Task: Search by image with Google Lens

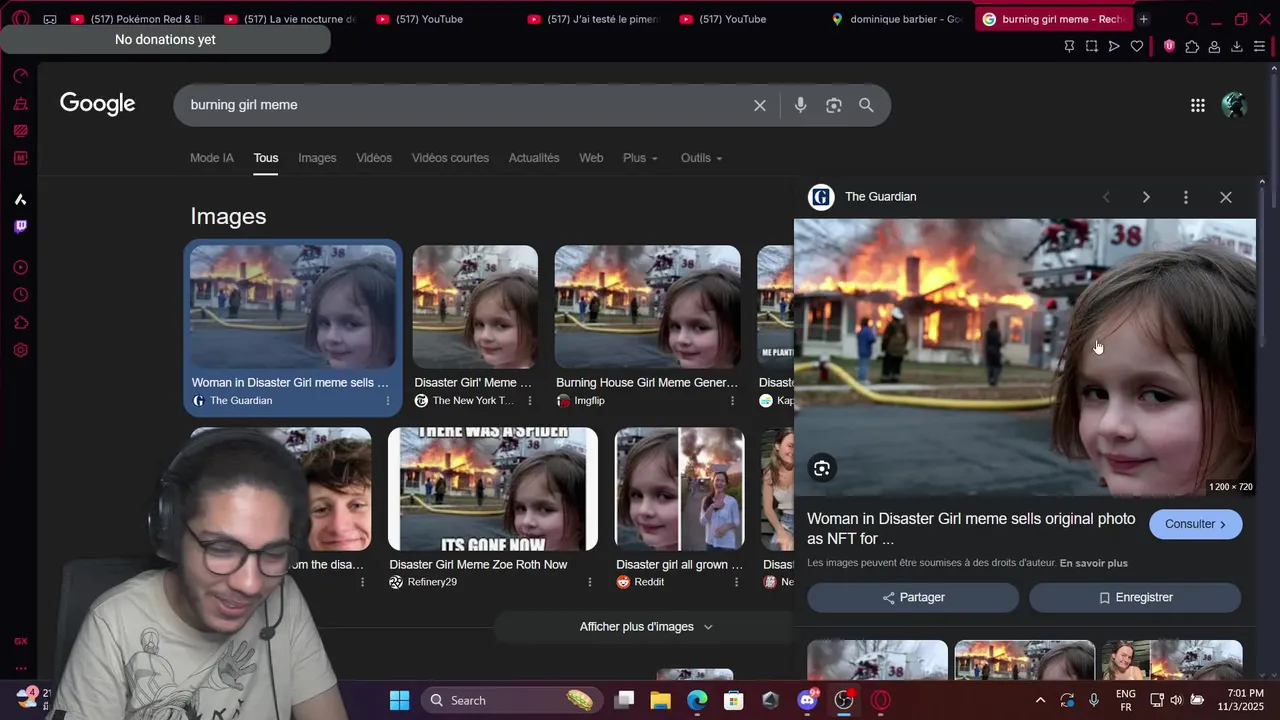Action: (833, 105)
